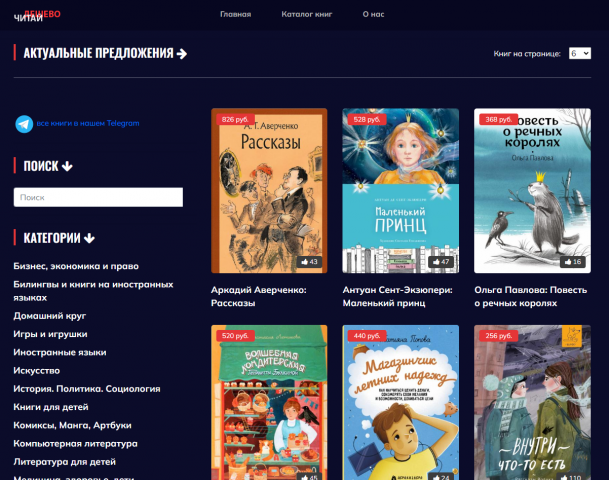Open category Компьютерная литература
The width and height of the screenshot is (609, 480).
coord(75,443)
